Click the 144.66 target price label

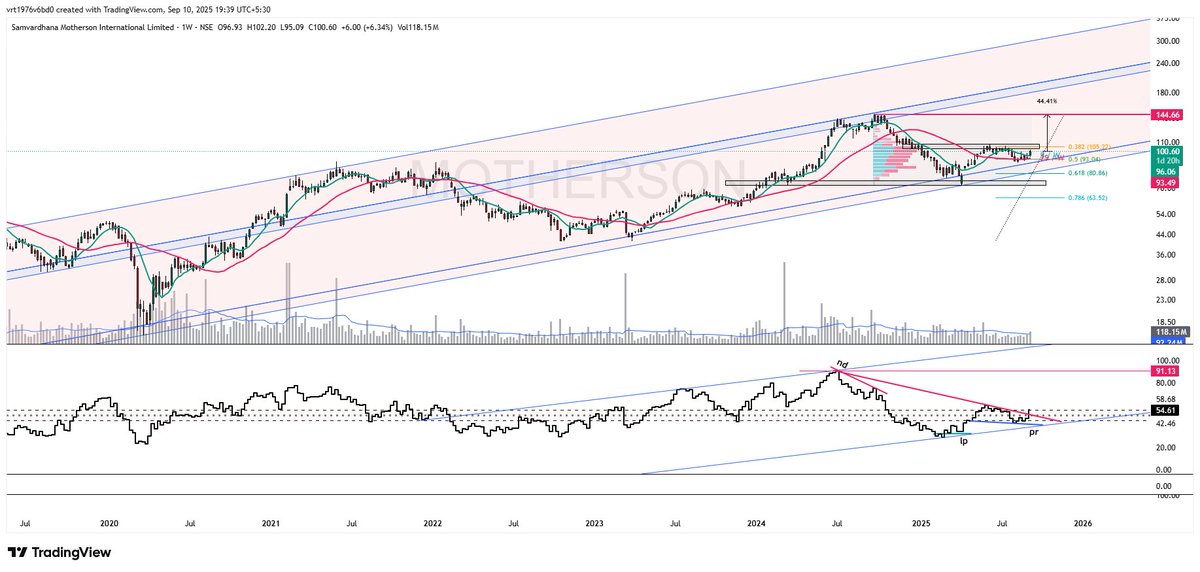point(1168,116)
